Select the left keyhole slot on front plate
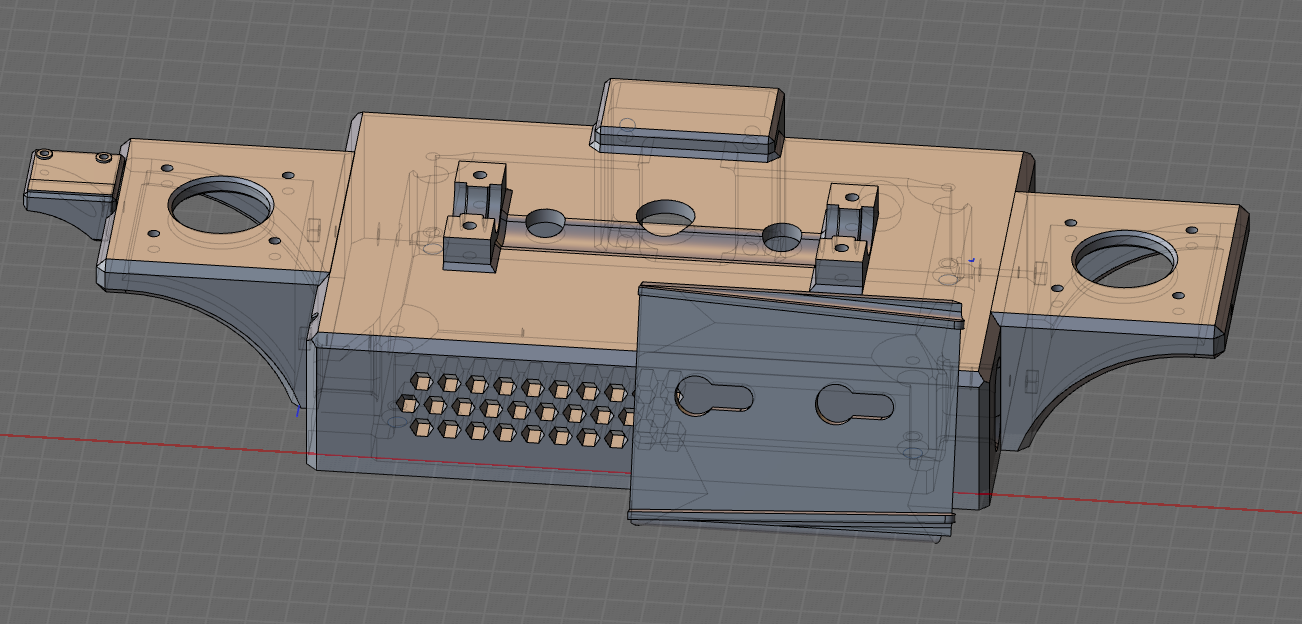The image size is (1302, 624). point(715,396)
